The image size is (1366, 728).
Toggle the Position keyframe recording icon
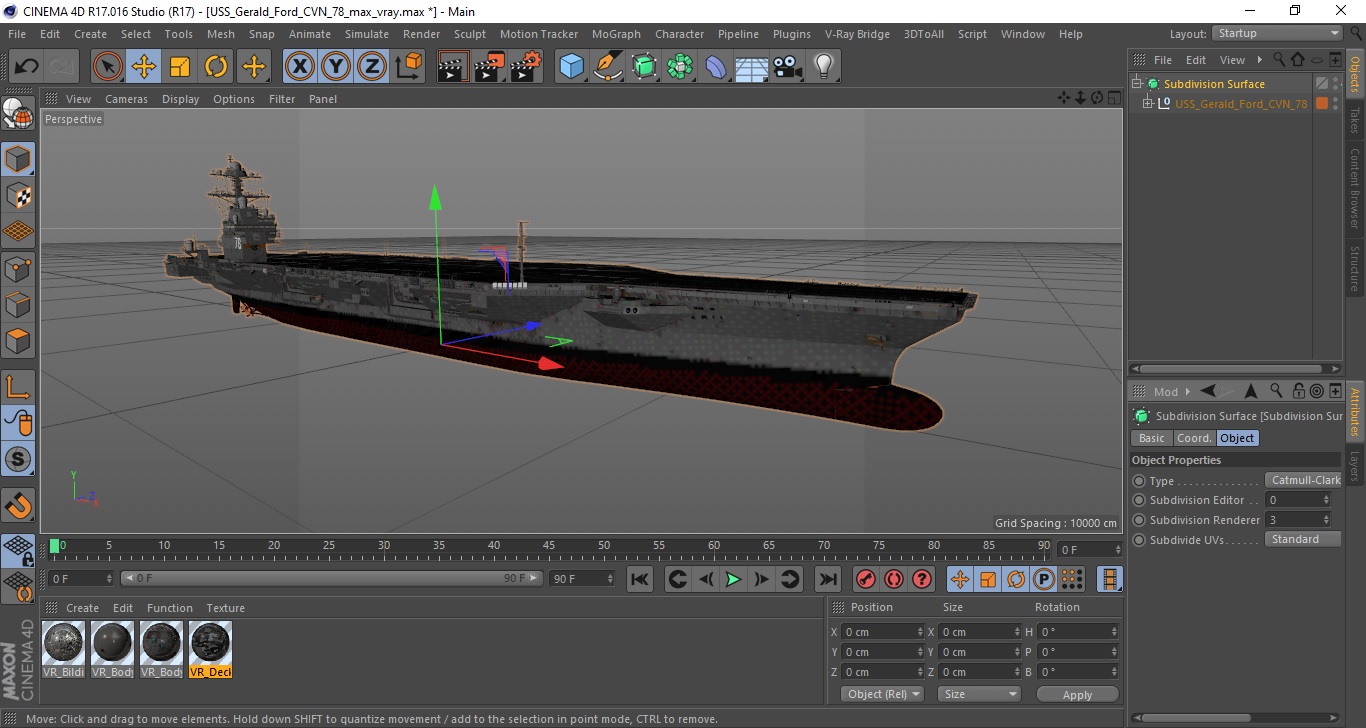point(960,579)
